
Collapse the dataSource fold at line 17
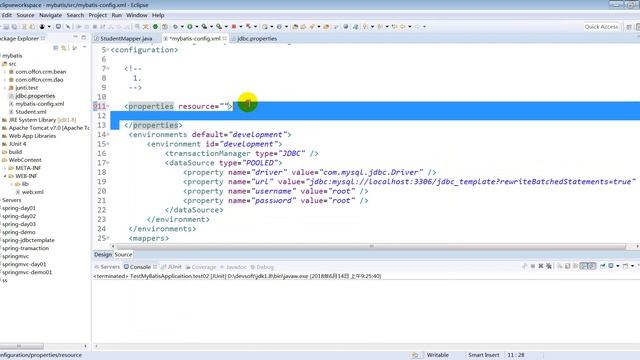108,162
